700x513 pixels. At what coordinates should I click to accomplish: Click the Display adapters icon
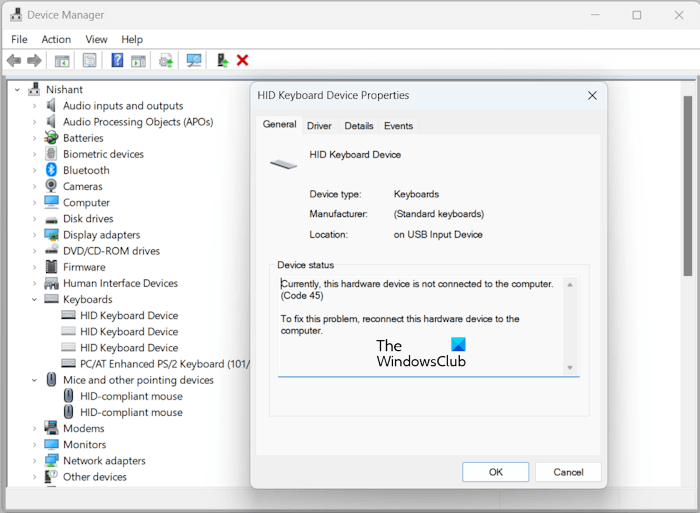(51, 234)
